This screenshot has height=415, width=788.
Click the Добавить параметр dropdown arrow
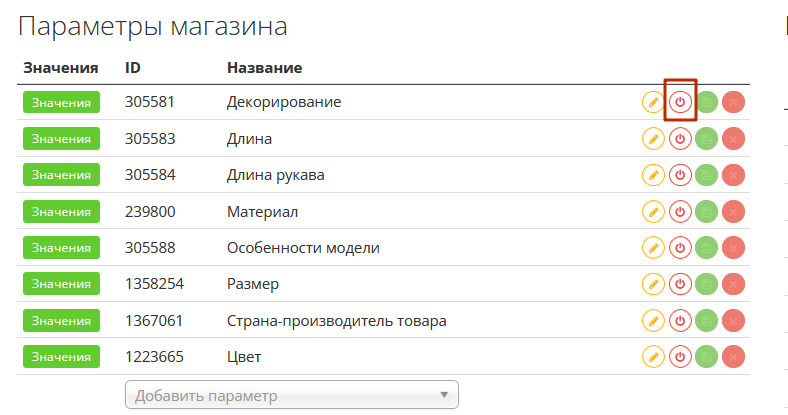click(444, 395)
